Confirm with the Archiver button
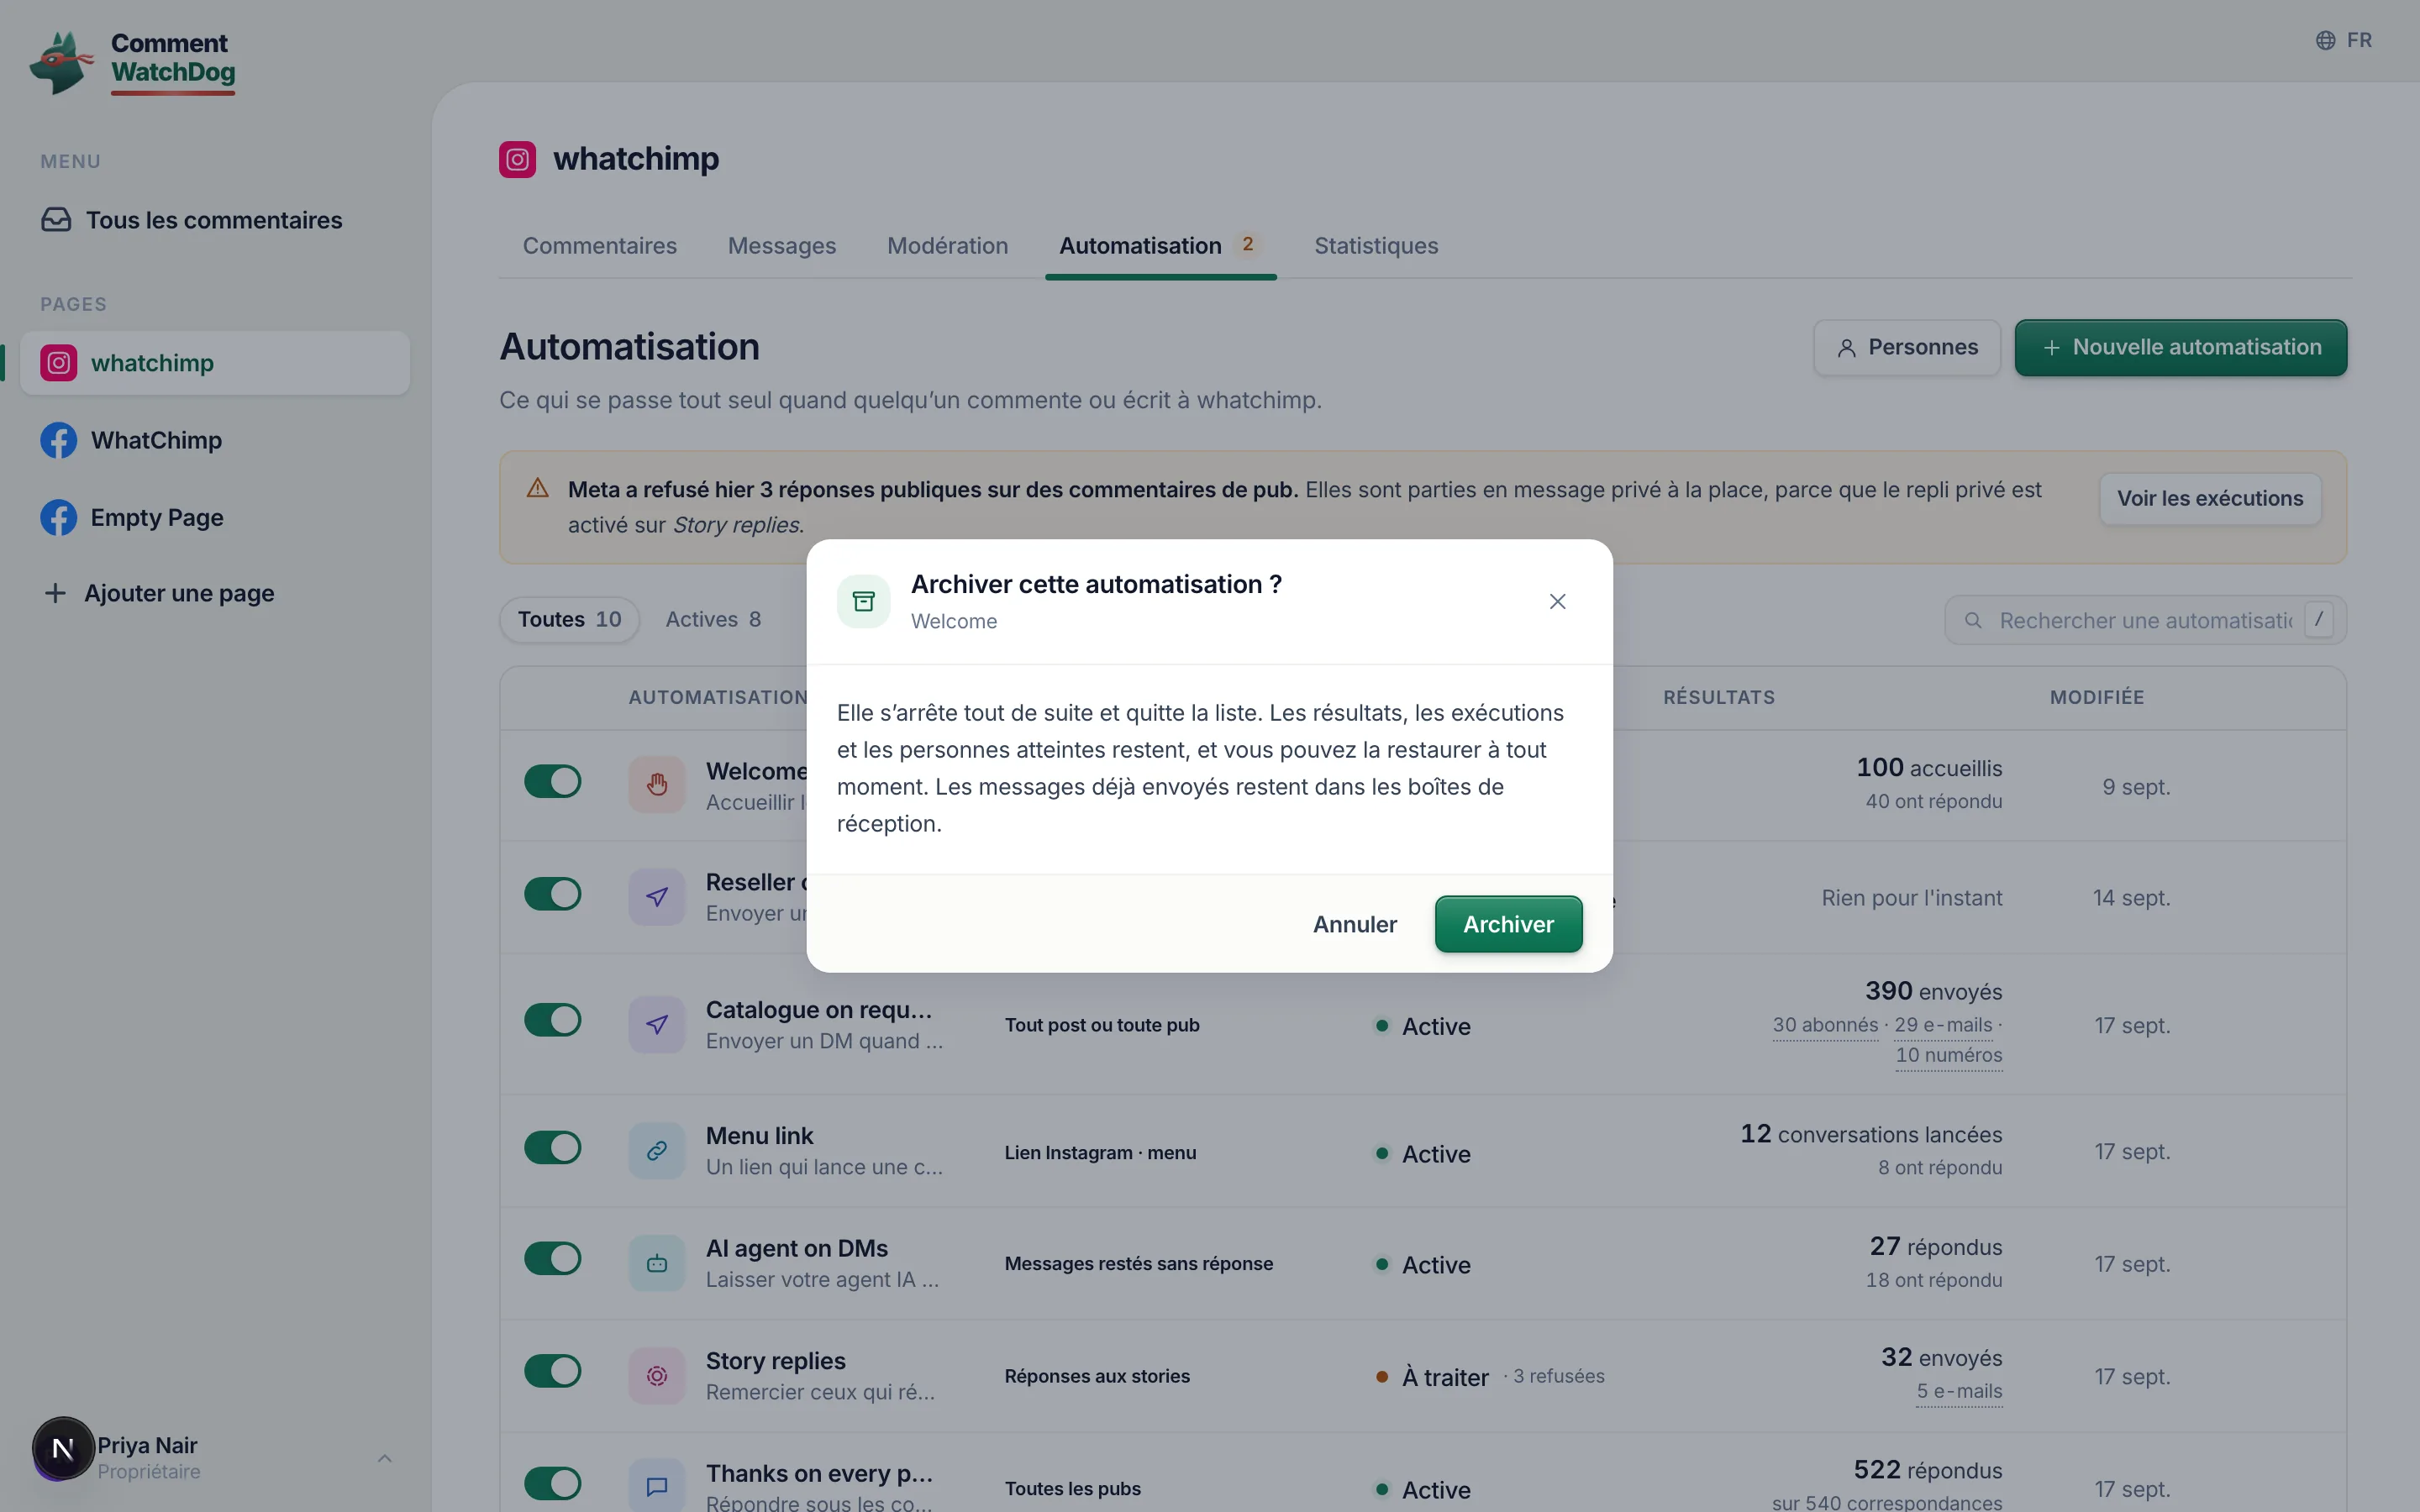Screen dimensions: 2420x1512 (x=1508, y=924)
